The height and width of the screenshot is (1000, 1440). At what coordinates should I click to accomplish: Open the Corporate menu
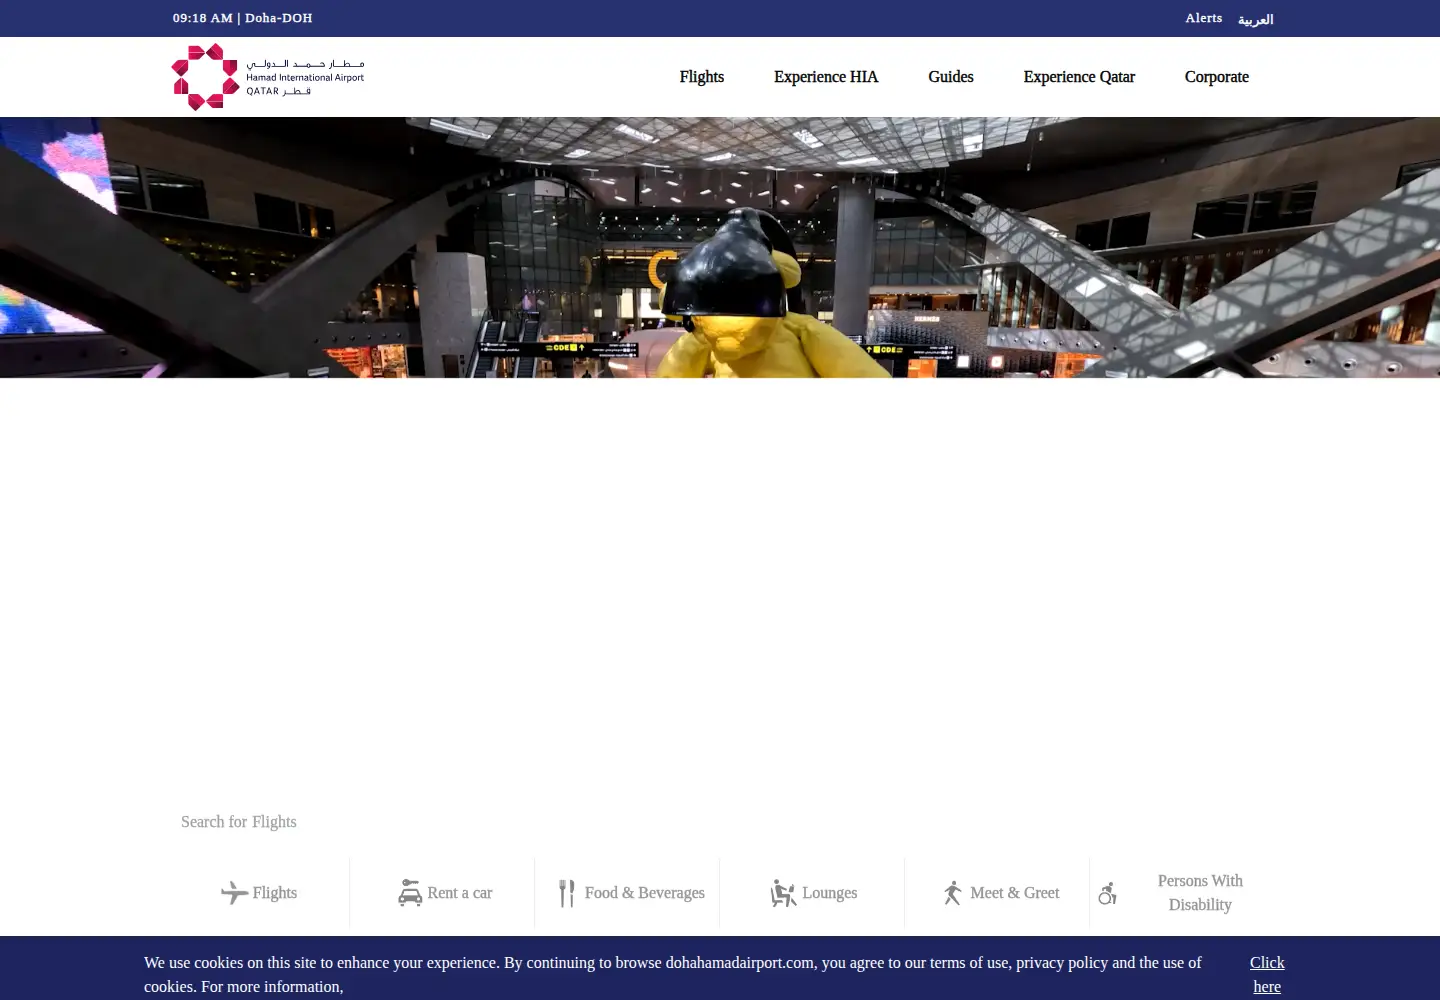(1217, 77)
